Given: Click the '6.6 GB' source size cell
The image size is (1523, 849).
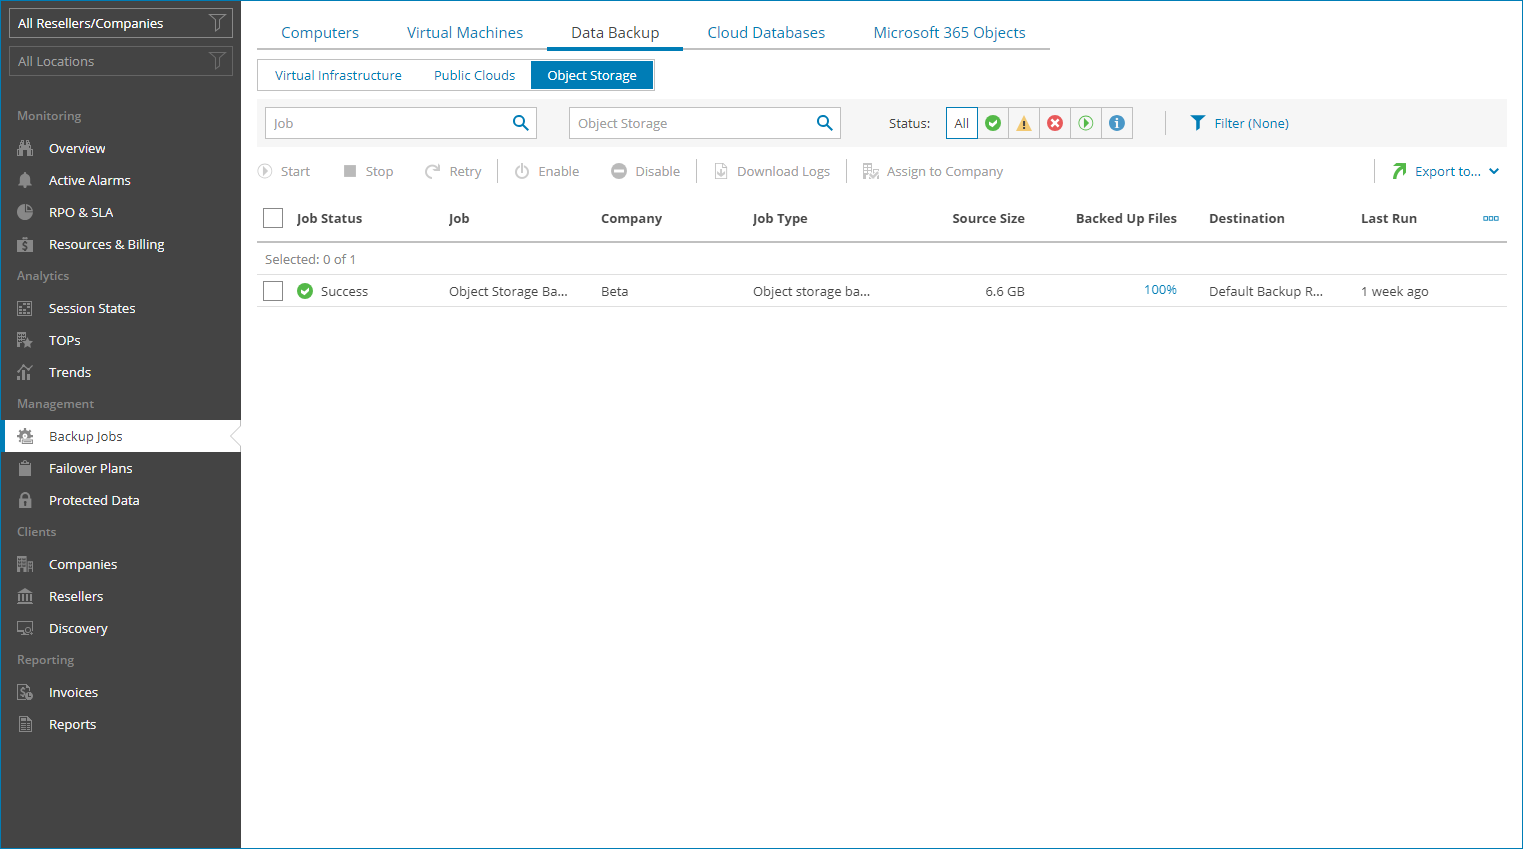Looking at the screenshot, I should [x=1004, y=291].
